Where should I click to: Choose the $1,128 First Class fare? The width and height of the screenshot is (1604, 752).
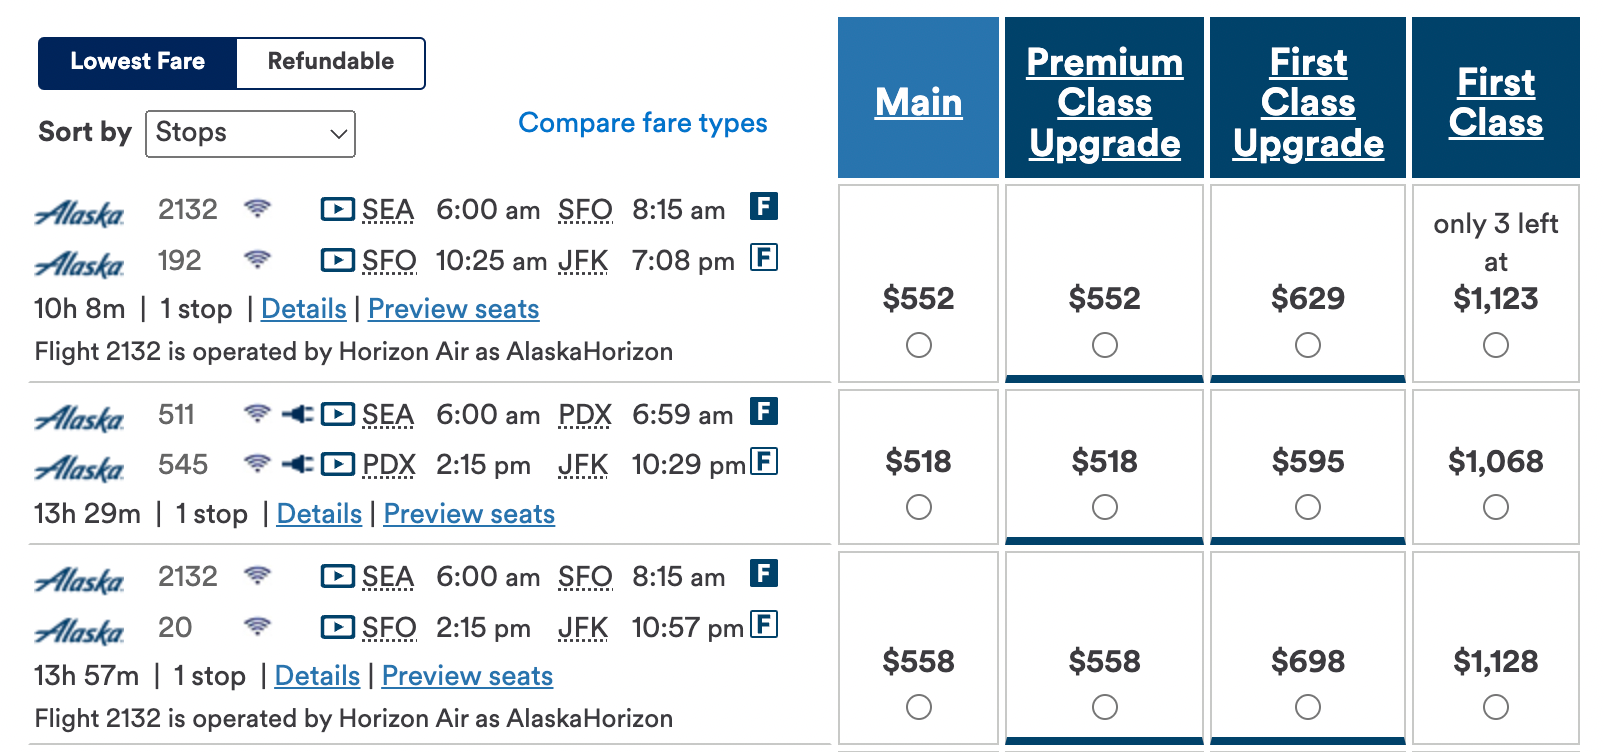pyautogui.click(x=1495, y=707)
